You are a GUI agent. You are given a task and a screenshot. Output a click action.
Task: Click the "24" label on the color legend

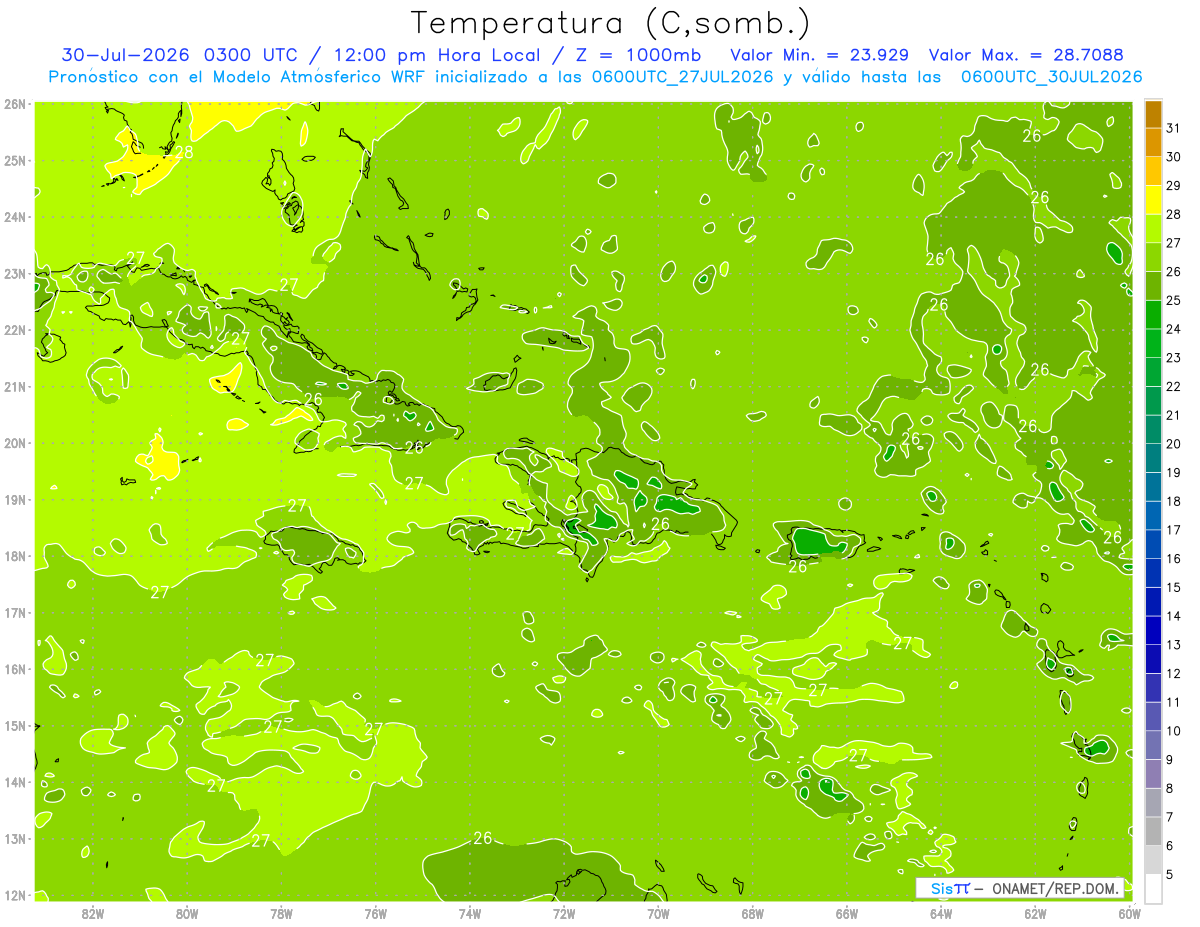[x=1174, y=329]
